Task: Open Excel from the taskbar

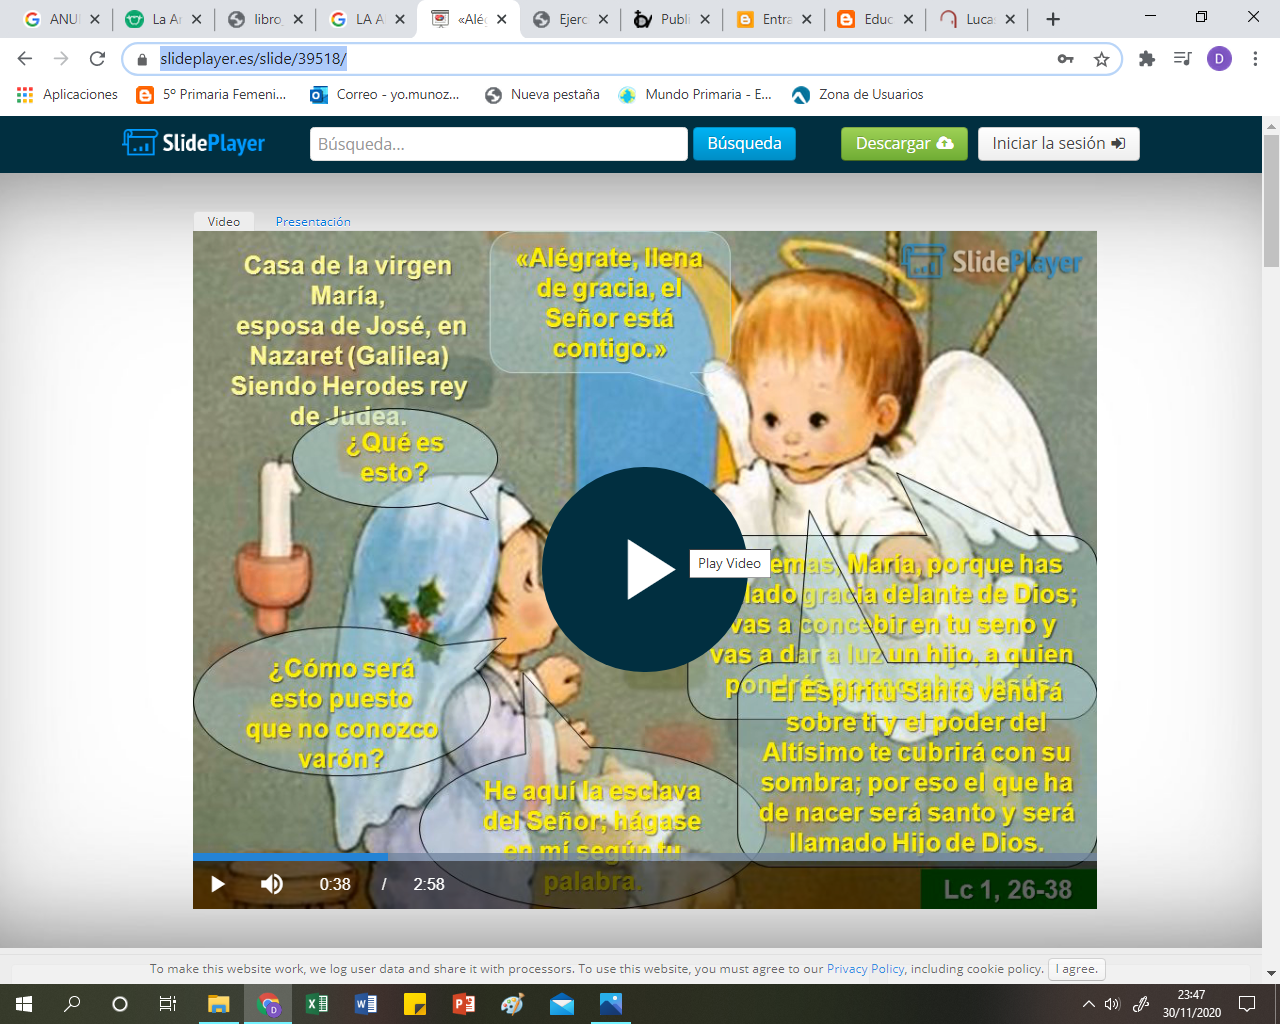Action: (x=317, y=1004)
